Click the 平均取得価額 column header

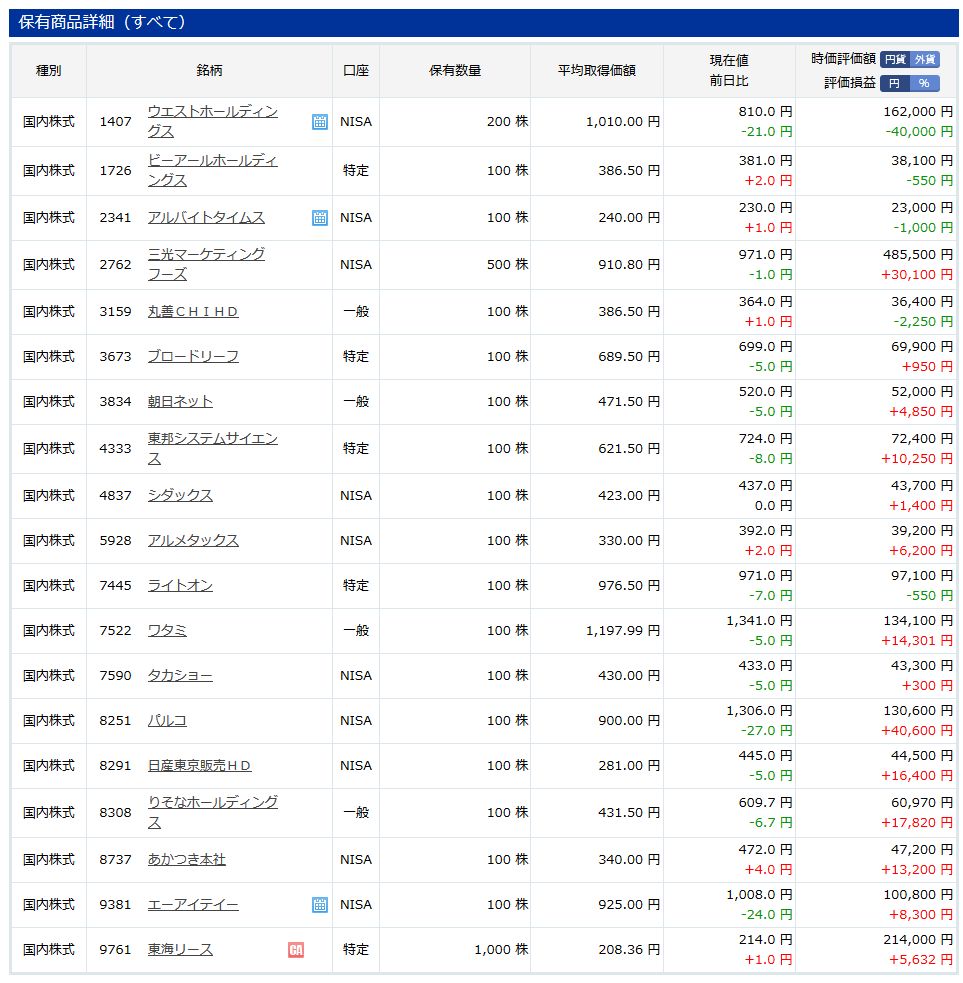(x=597, y=71)
